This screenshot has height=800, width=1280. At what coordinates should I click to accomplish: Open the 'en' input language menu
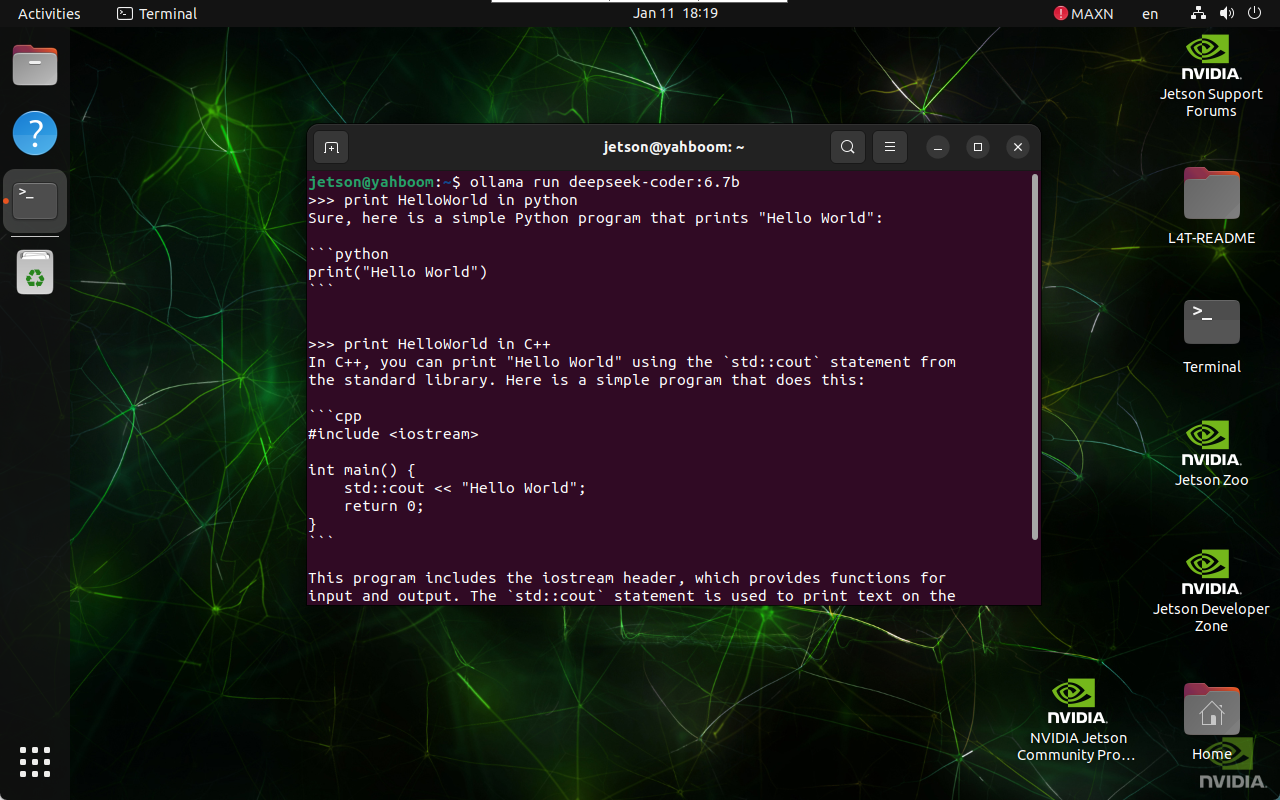(1150, 13)
